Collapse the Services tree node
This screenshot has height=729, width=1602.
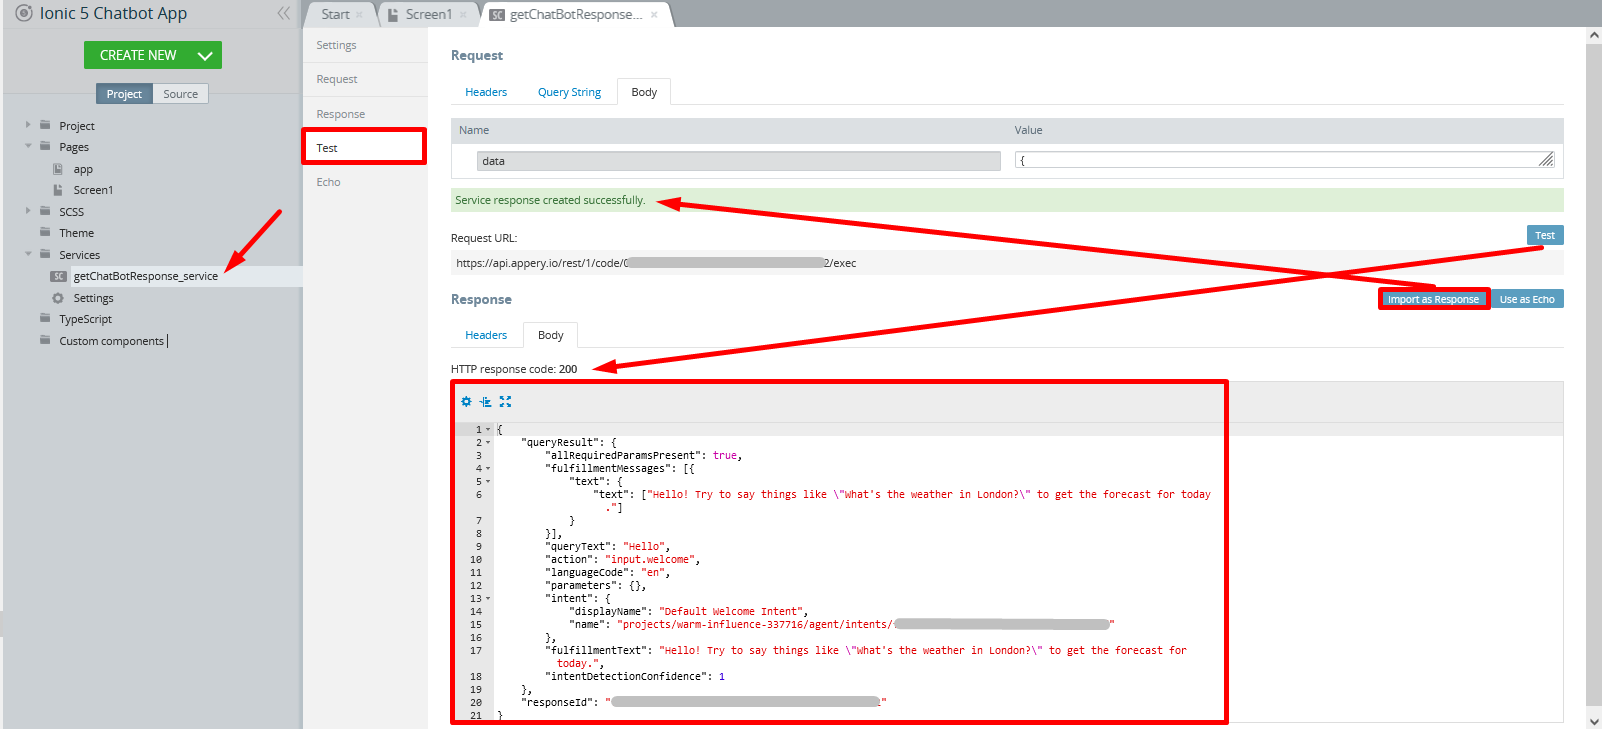tap(28, 254)
